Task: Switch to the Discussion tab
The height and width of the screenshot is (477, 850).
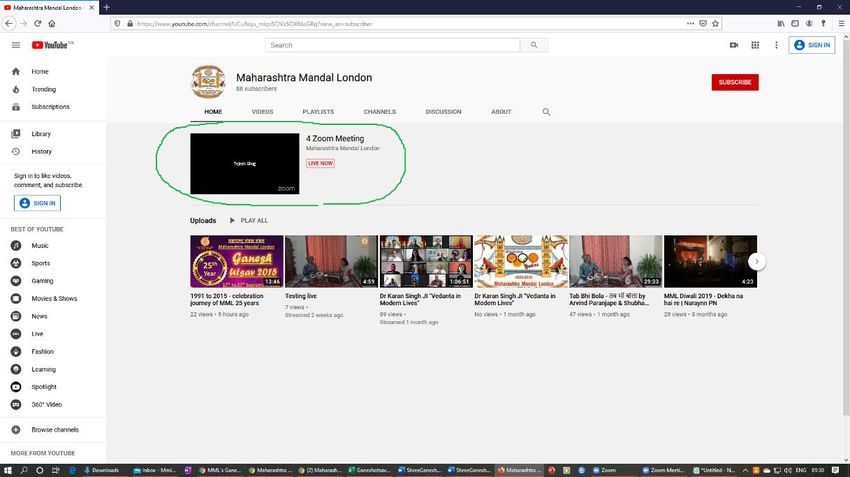Action: pos(443,112)
